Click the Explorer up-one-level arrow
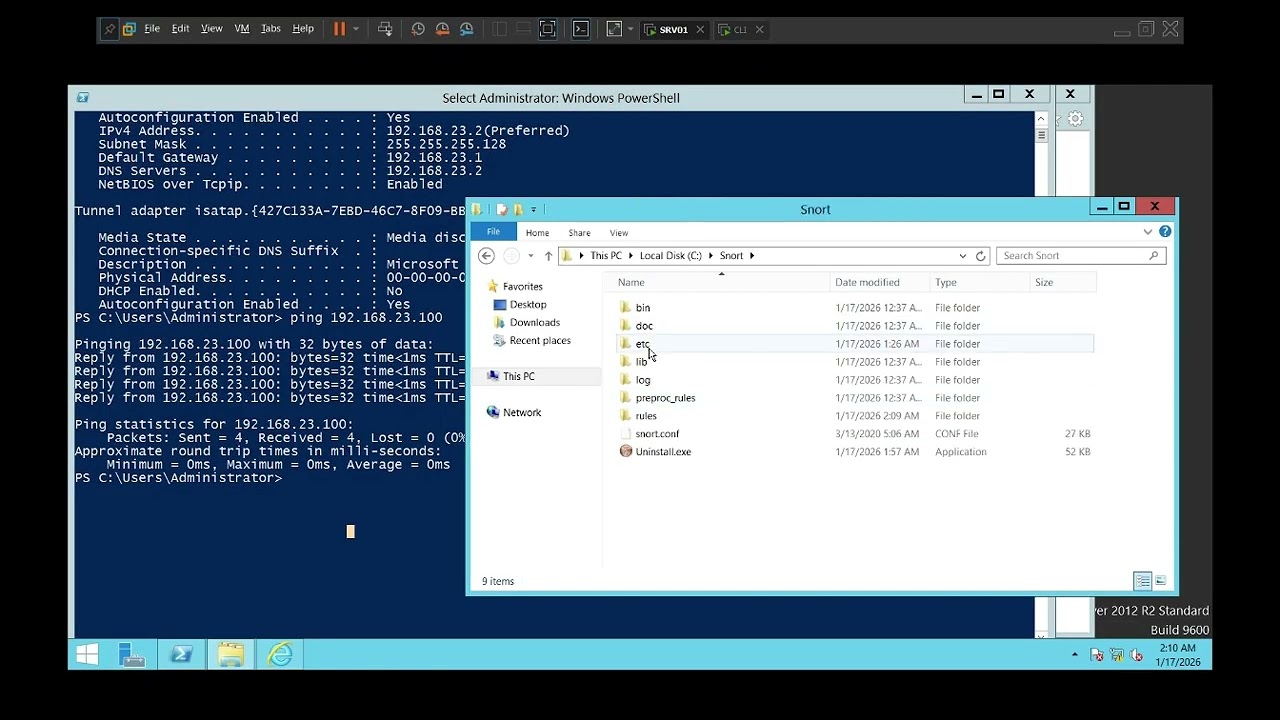Image resolution: width=1280 pixels, height=720 pixels. click(x=548, y=256)
